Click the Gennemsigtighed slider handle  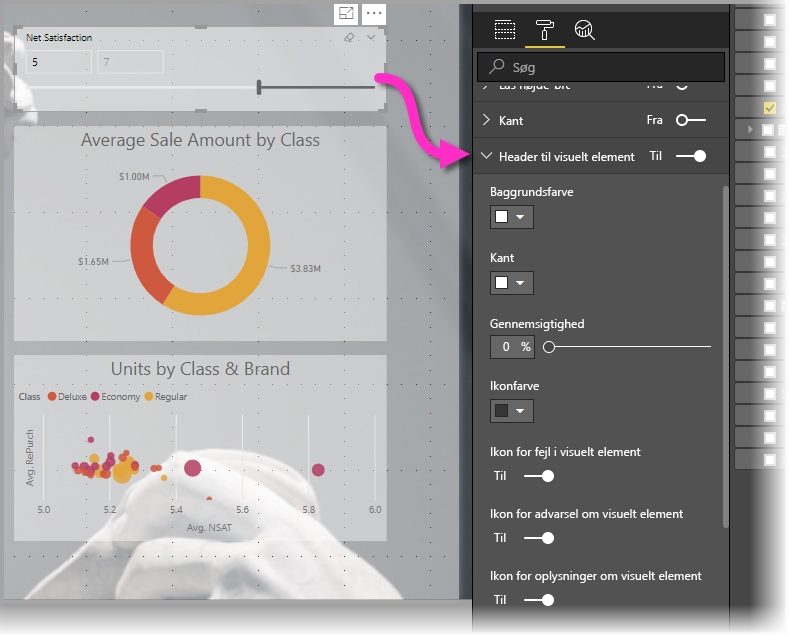549,347
